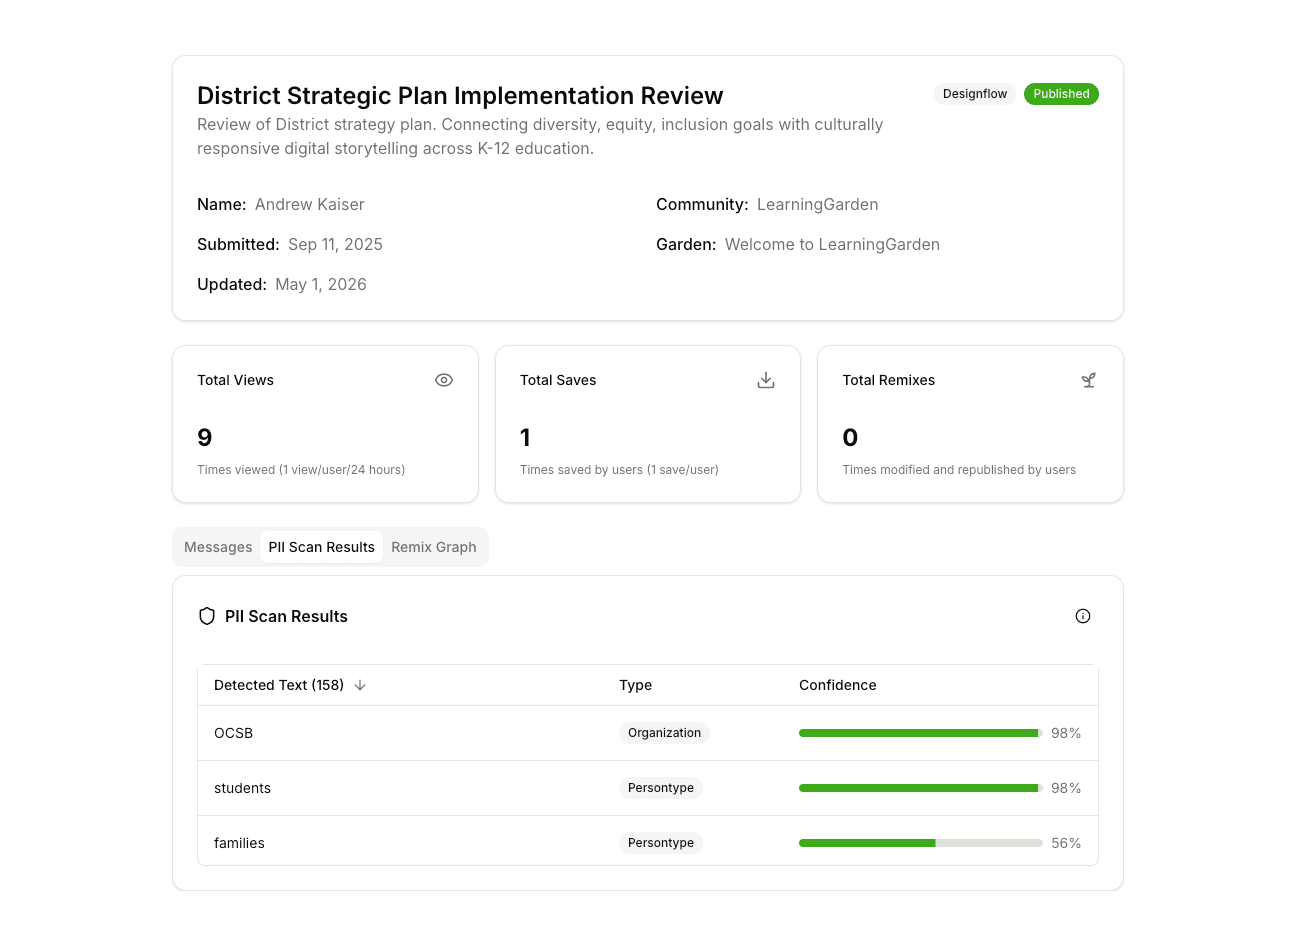Click the Persontype badge in families row

(x=661, y=843)
